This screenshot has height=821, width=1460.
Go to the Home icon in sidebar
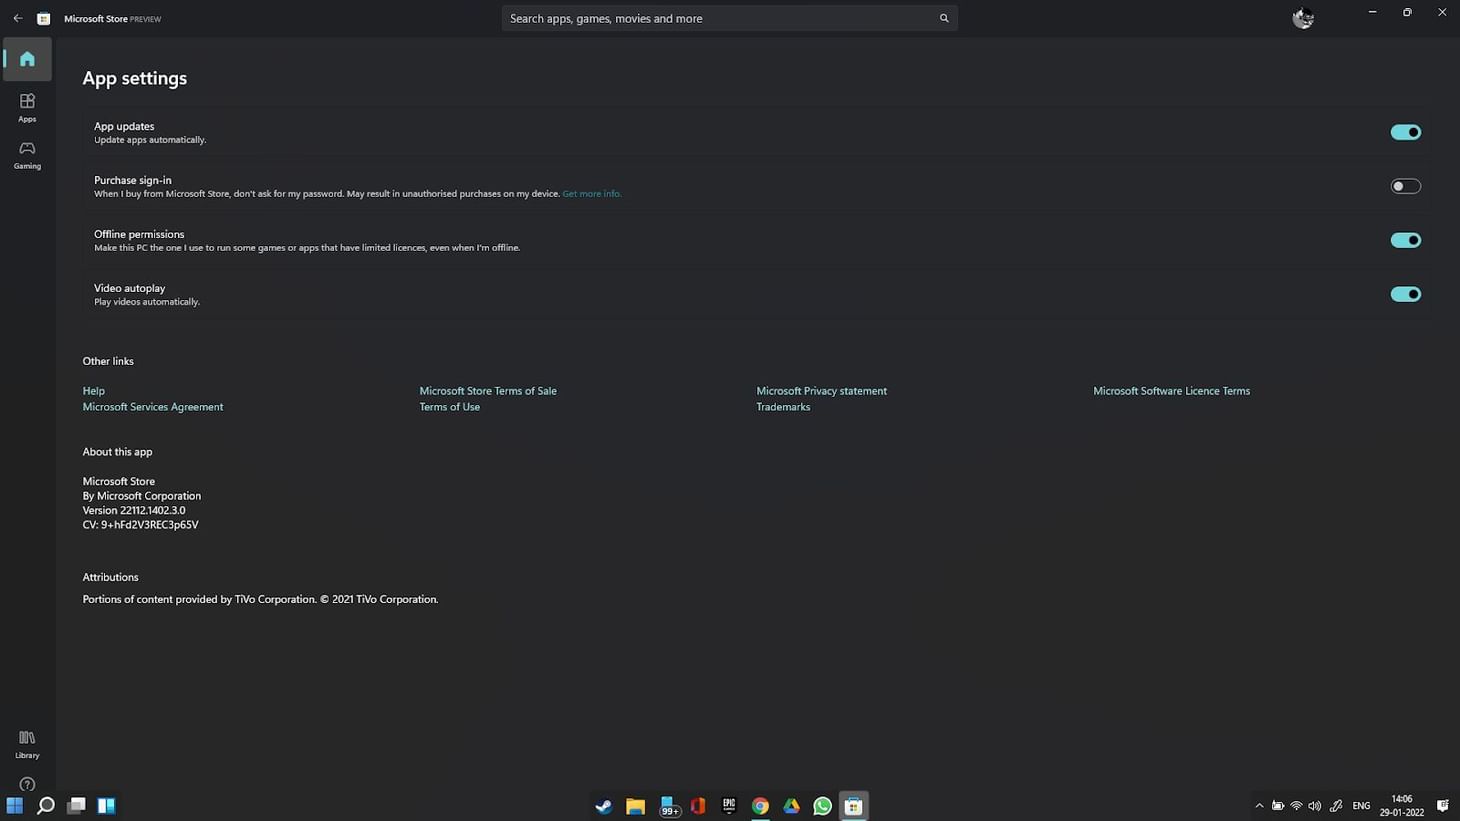tap(27, 59)
